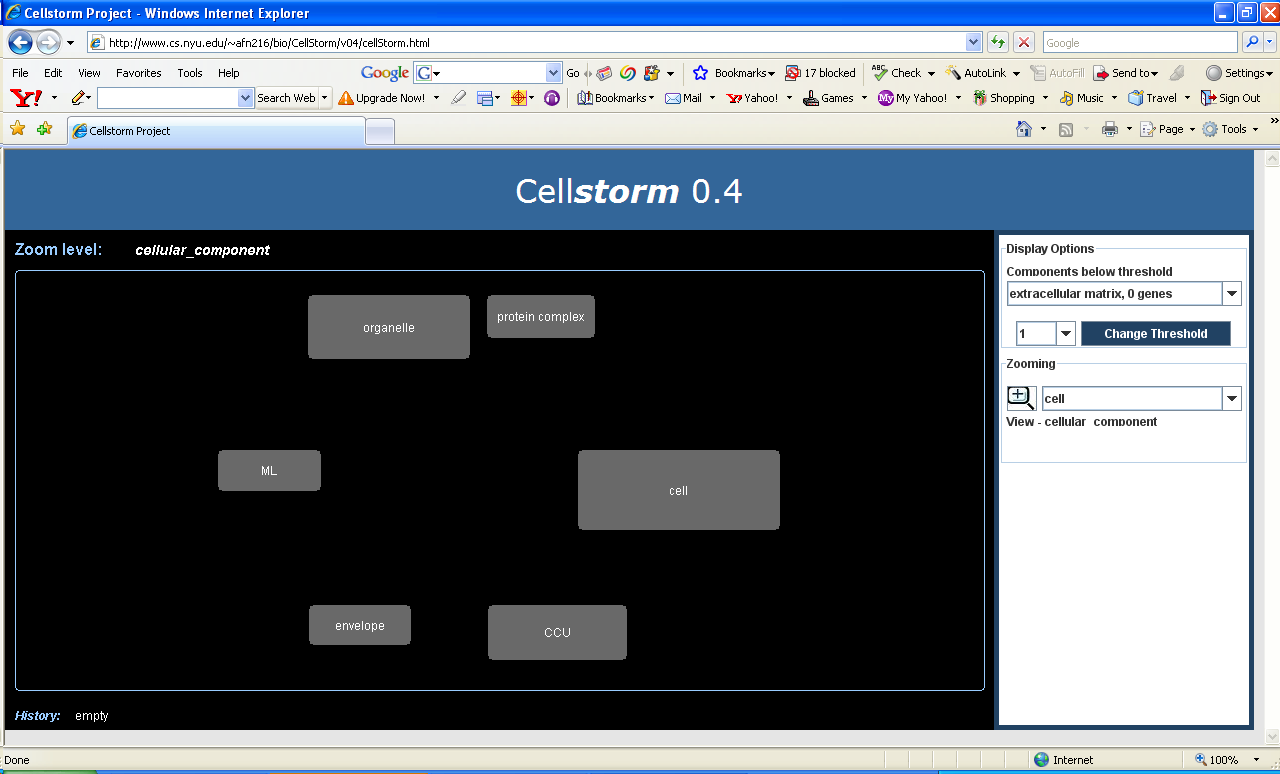Click the Change Threshold button
This screenshot has height=774, width=1280.
pyautogui.click(x=1155, y=334)
